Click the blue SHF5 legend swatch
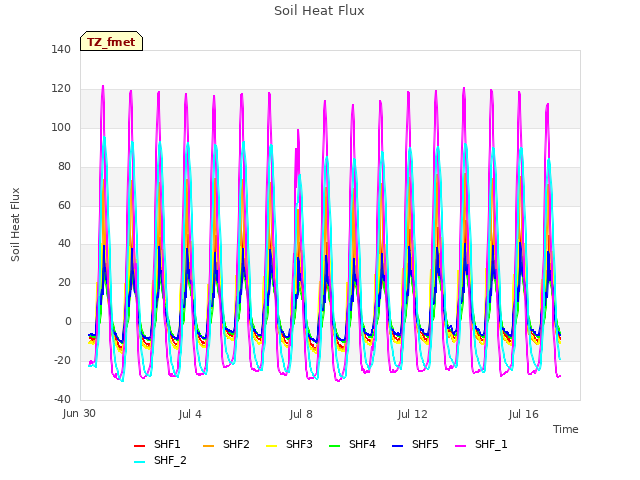 point(398,445)
